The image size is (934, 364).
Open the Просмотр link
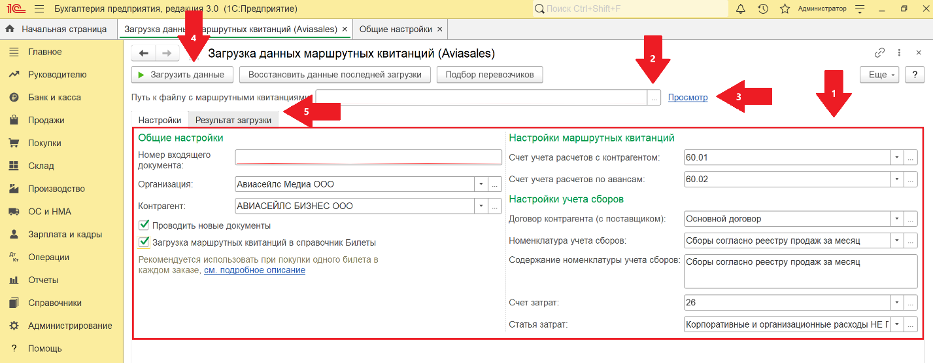click(688, 98)
